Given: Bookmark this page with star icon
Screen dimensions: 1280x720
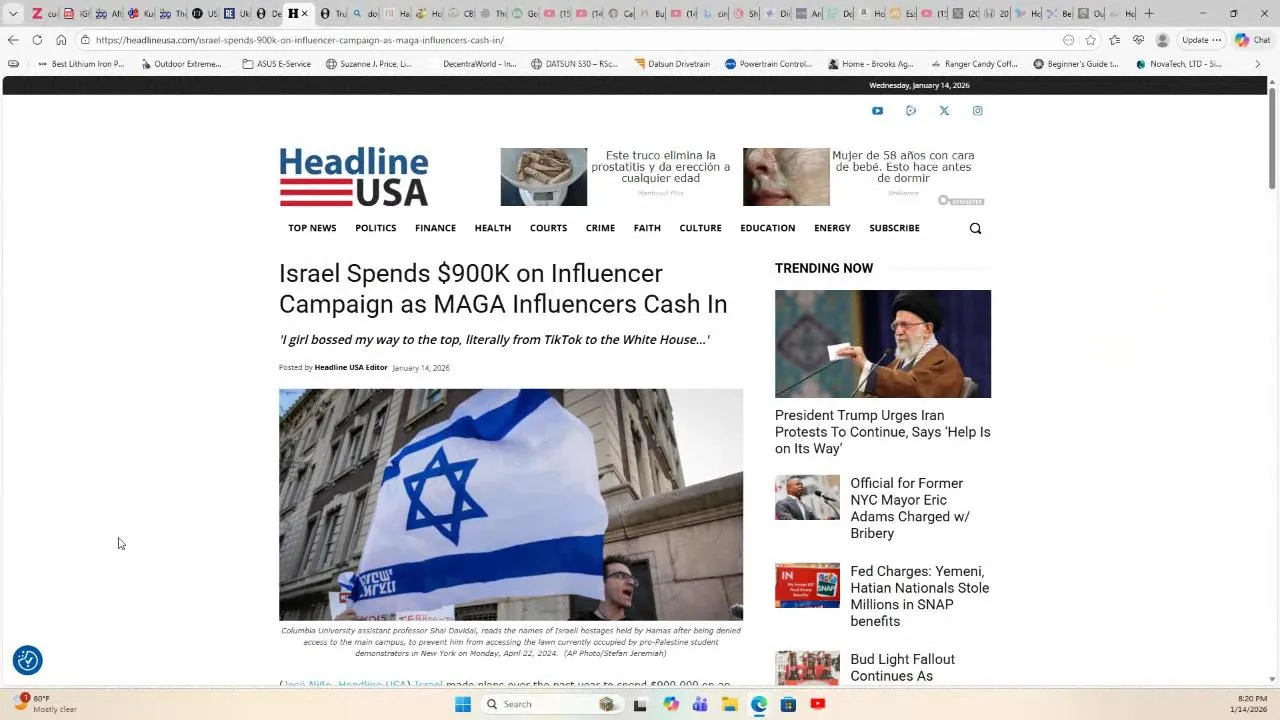Looking at the screenshot, I should [x=1090, y=40].
